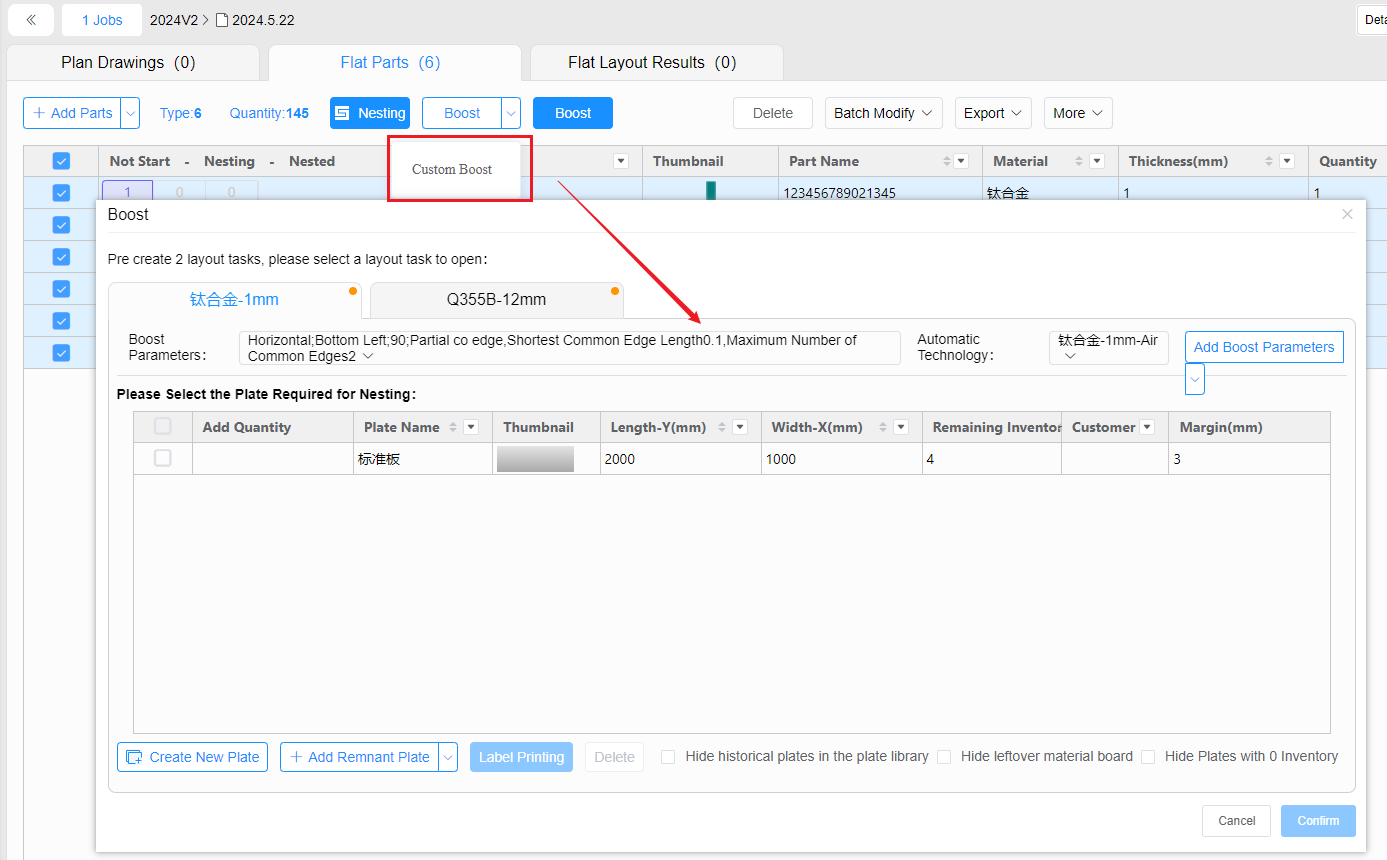This screenshot has height=860, width=1387.
Task: Expand the arrow below Add Boost Parameters
Action: coord(1195,379)
